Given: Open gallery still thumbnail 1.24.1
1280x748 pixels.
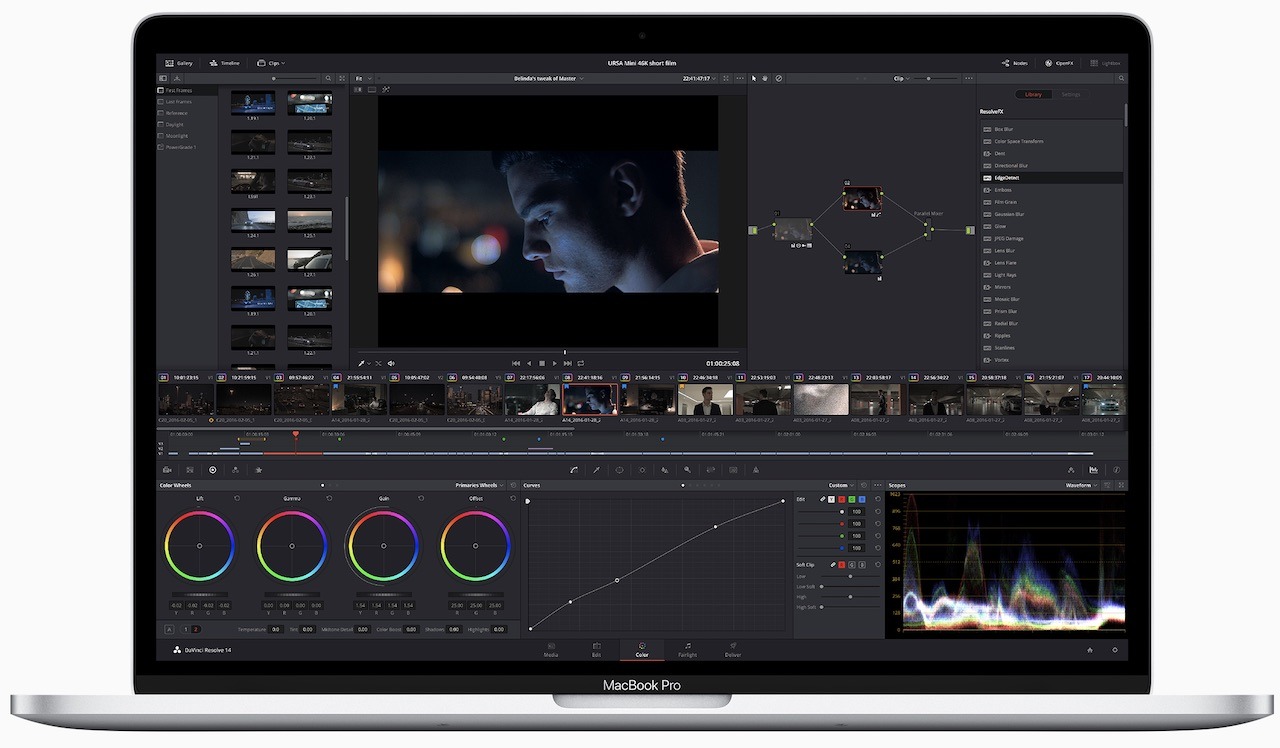Looking at the screenshot, I should pos(253,221).
